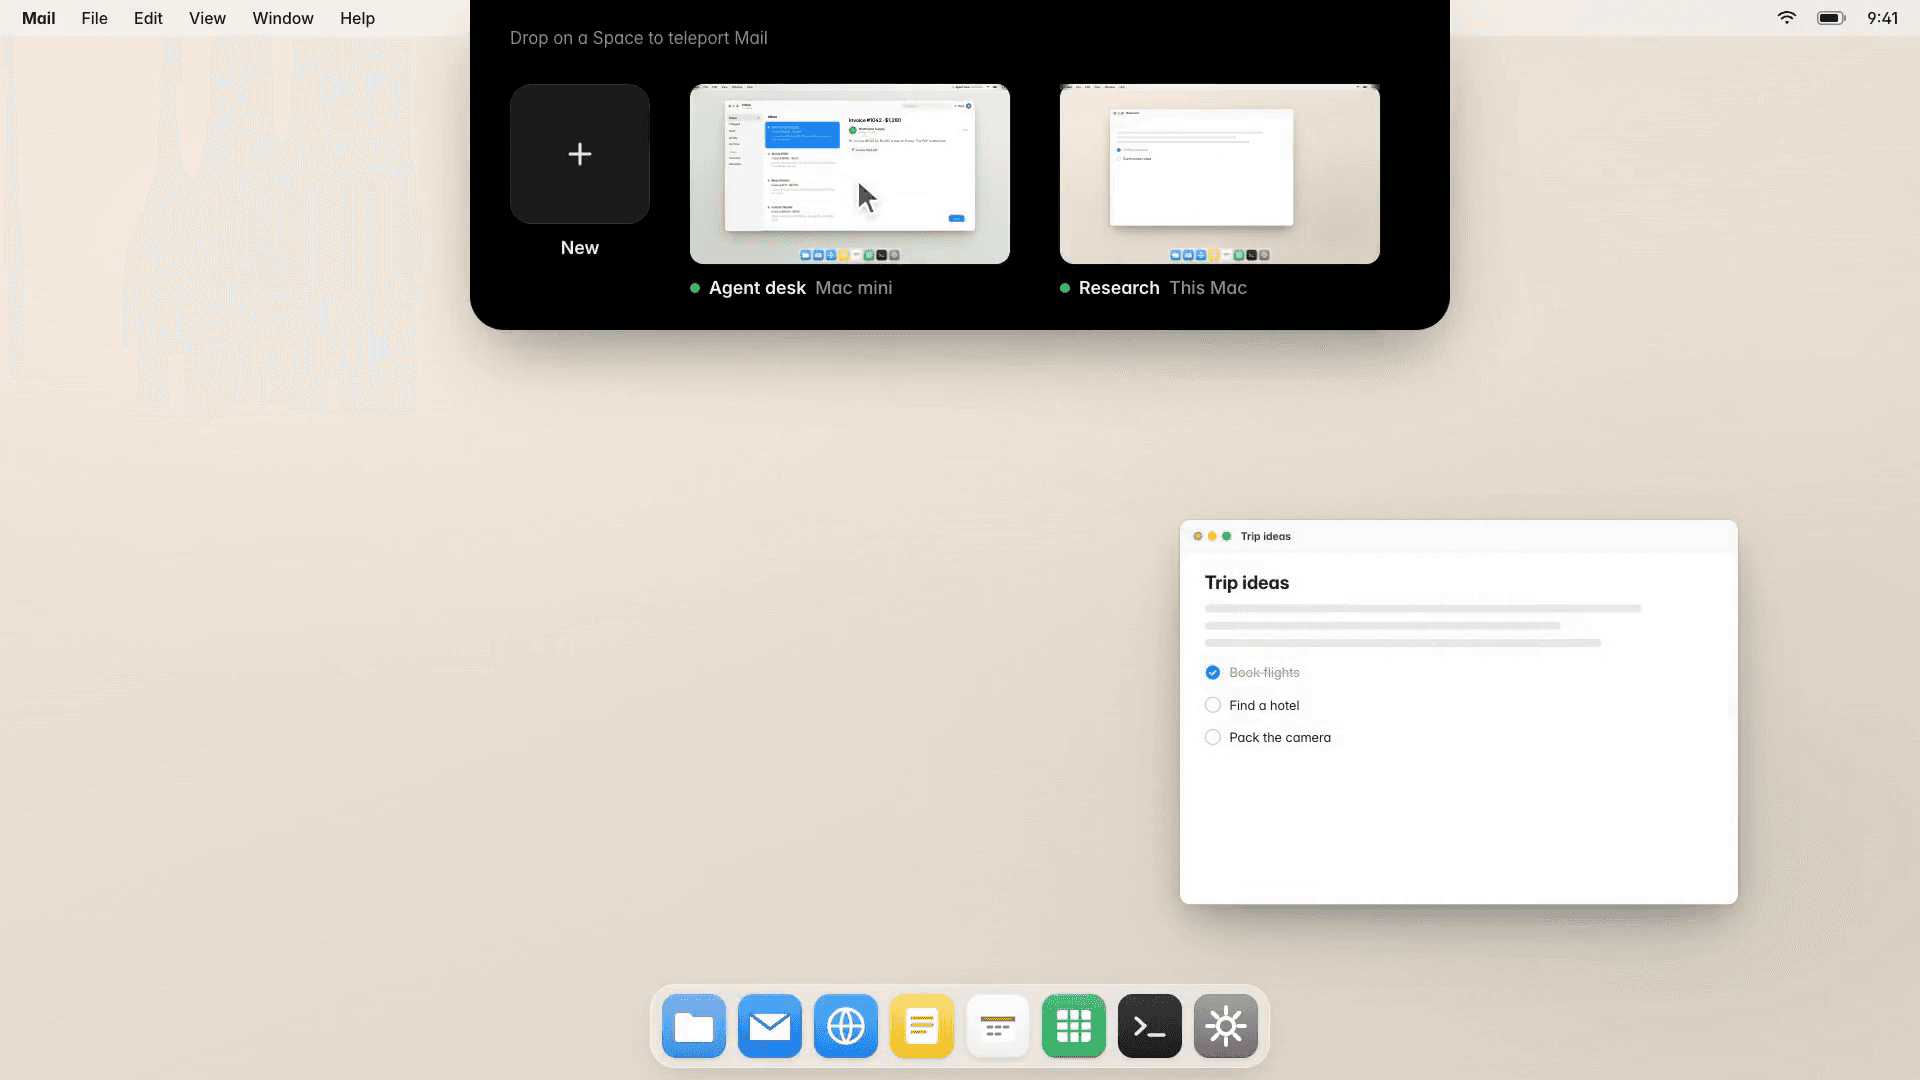1920x1080 pixels.
Task: Open the Edit menu
Action: pos(148,18)
